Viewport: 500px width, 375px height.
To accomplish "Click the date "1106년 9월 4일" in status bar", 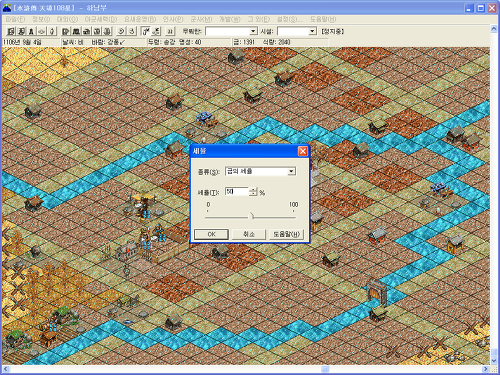I will [23, 42].
